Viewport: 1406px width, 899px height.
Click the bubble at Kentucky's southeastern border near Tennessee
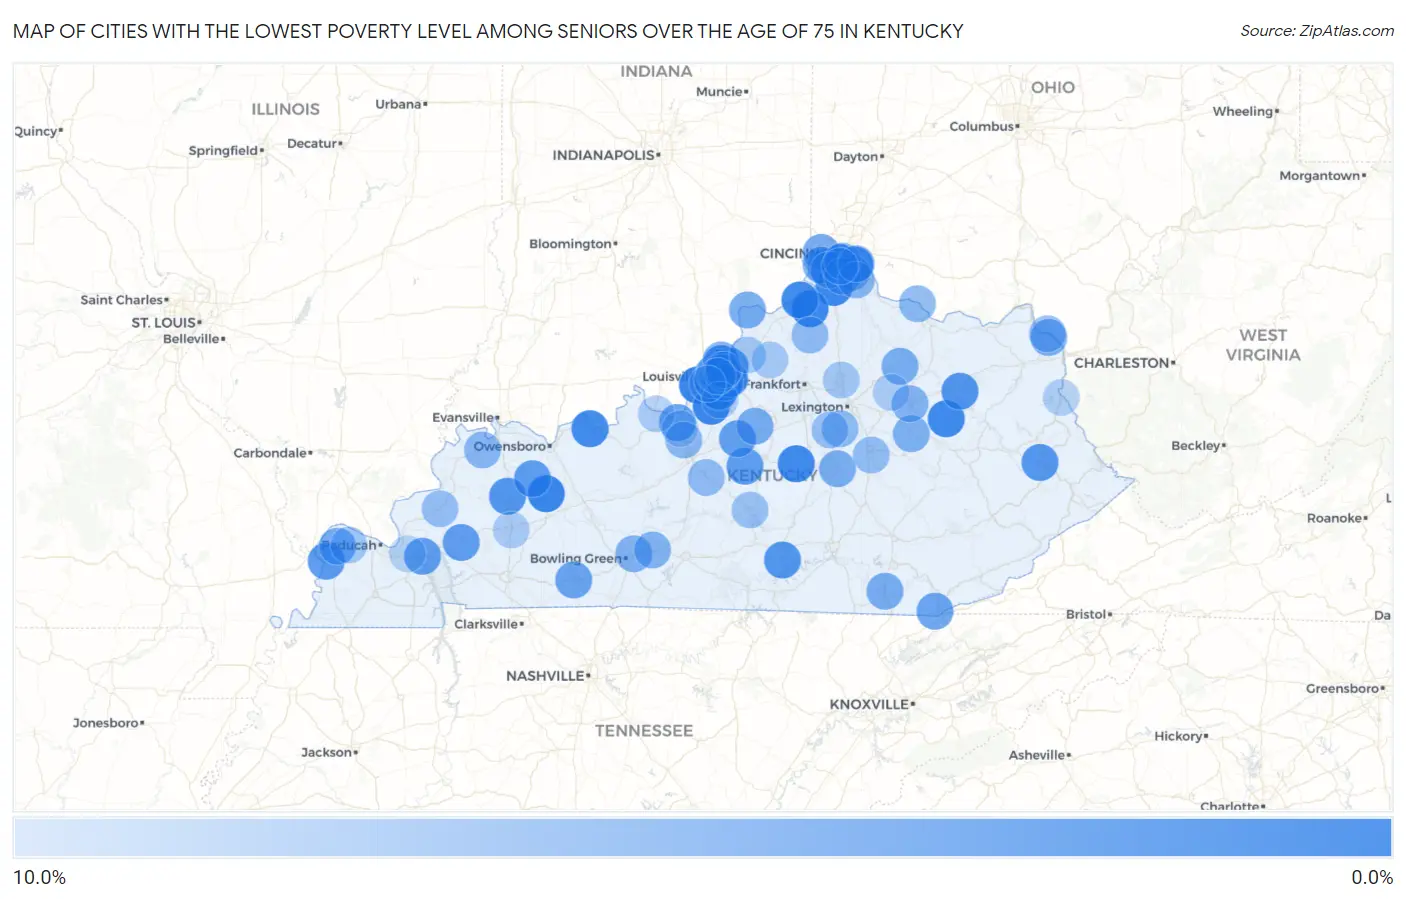pos(935,610)
